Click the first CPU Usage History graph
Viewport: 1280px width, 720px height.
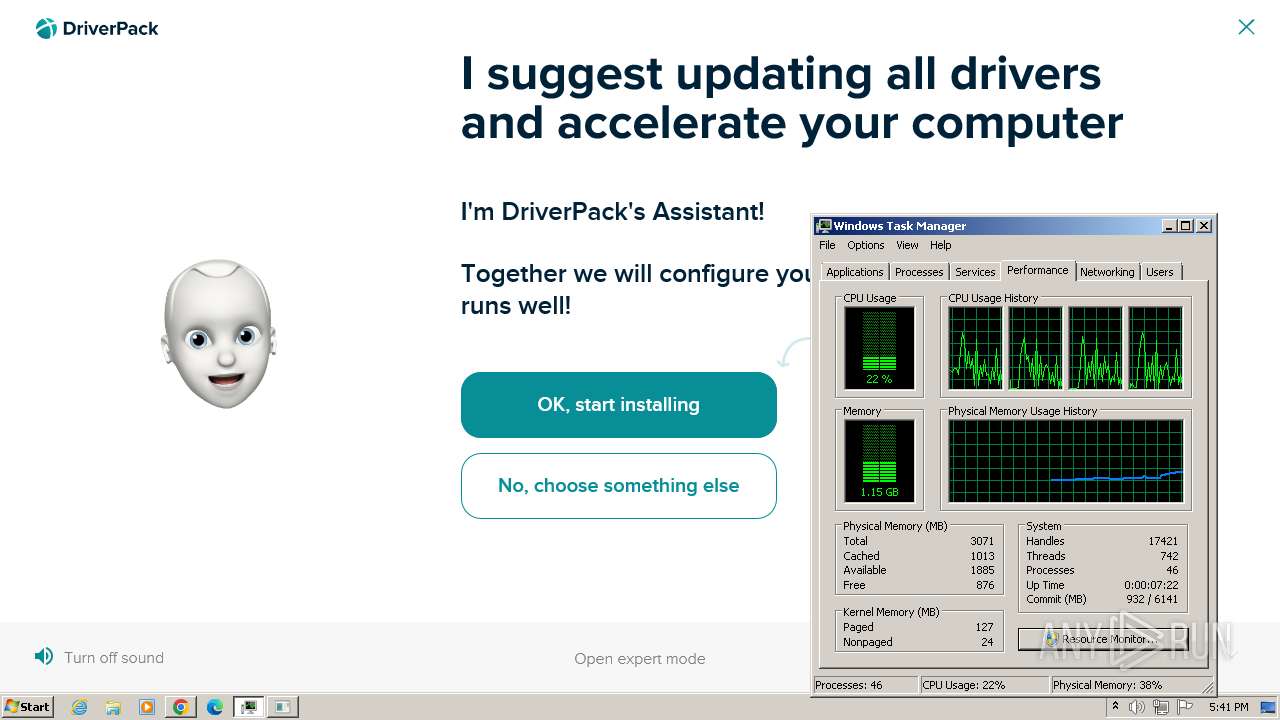pyautogui.click(x=975, y=347)
